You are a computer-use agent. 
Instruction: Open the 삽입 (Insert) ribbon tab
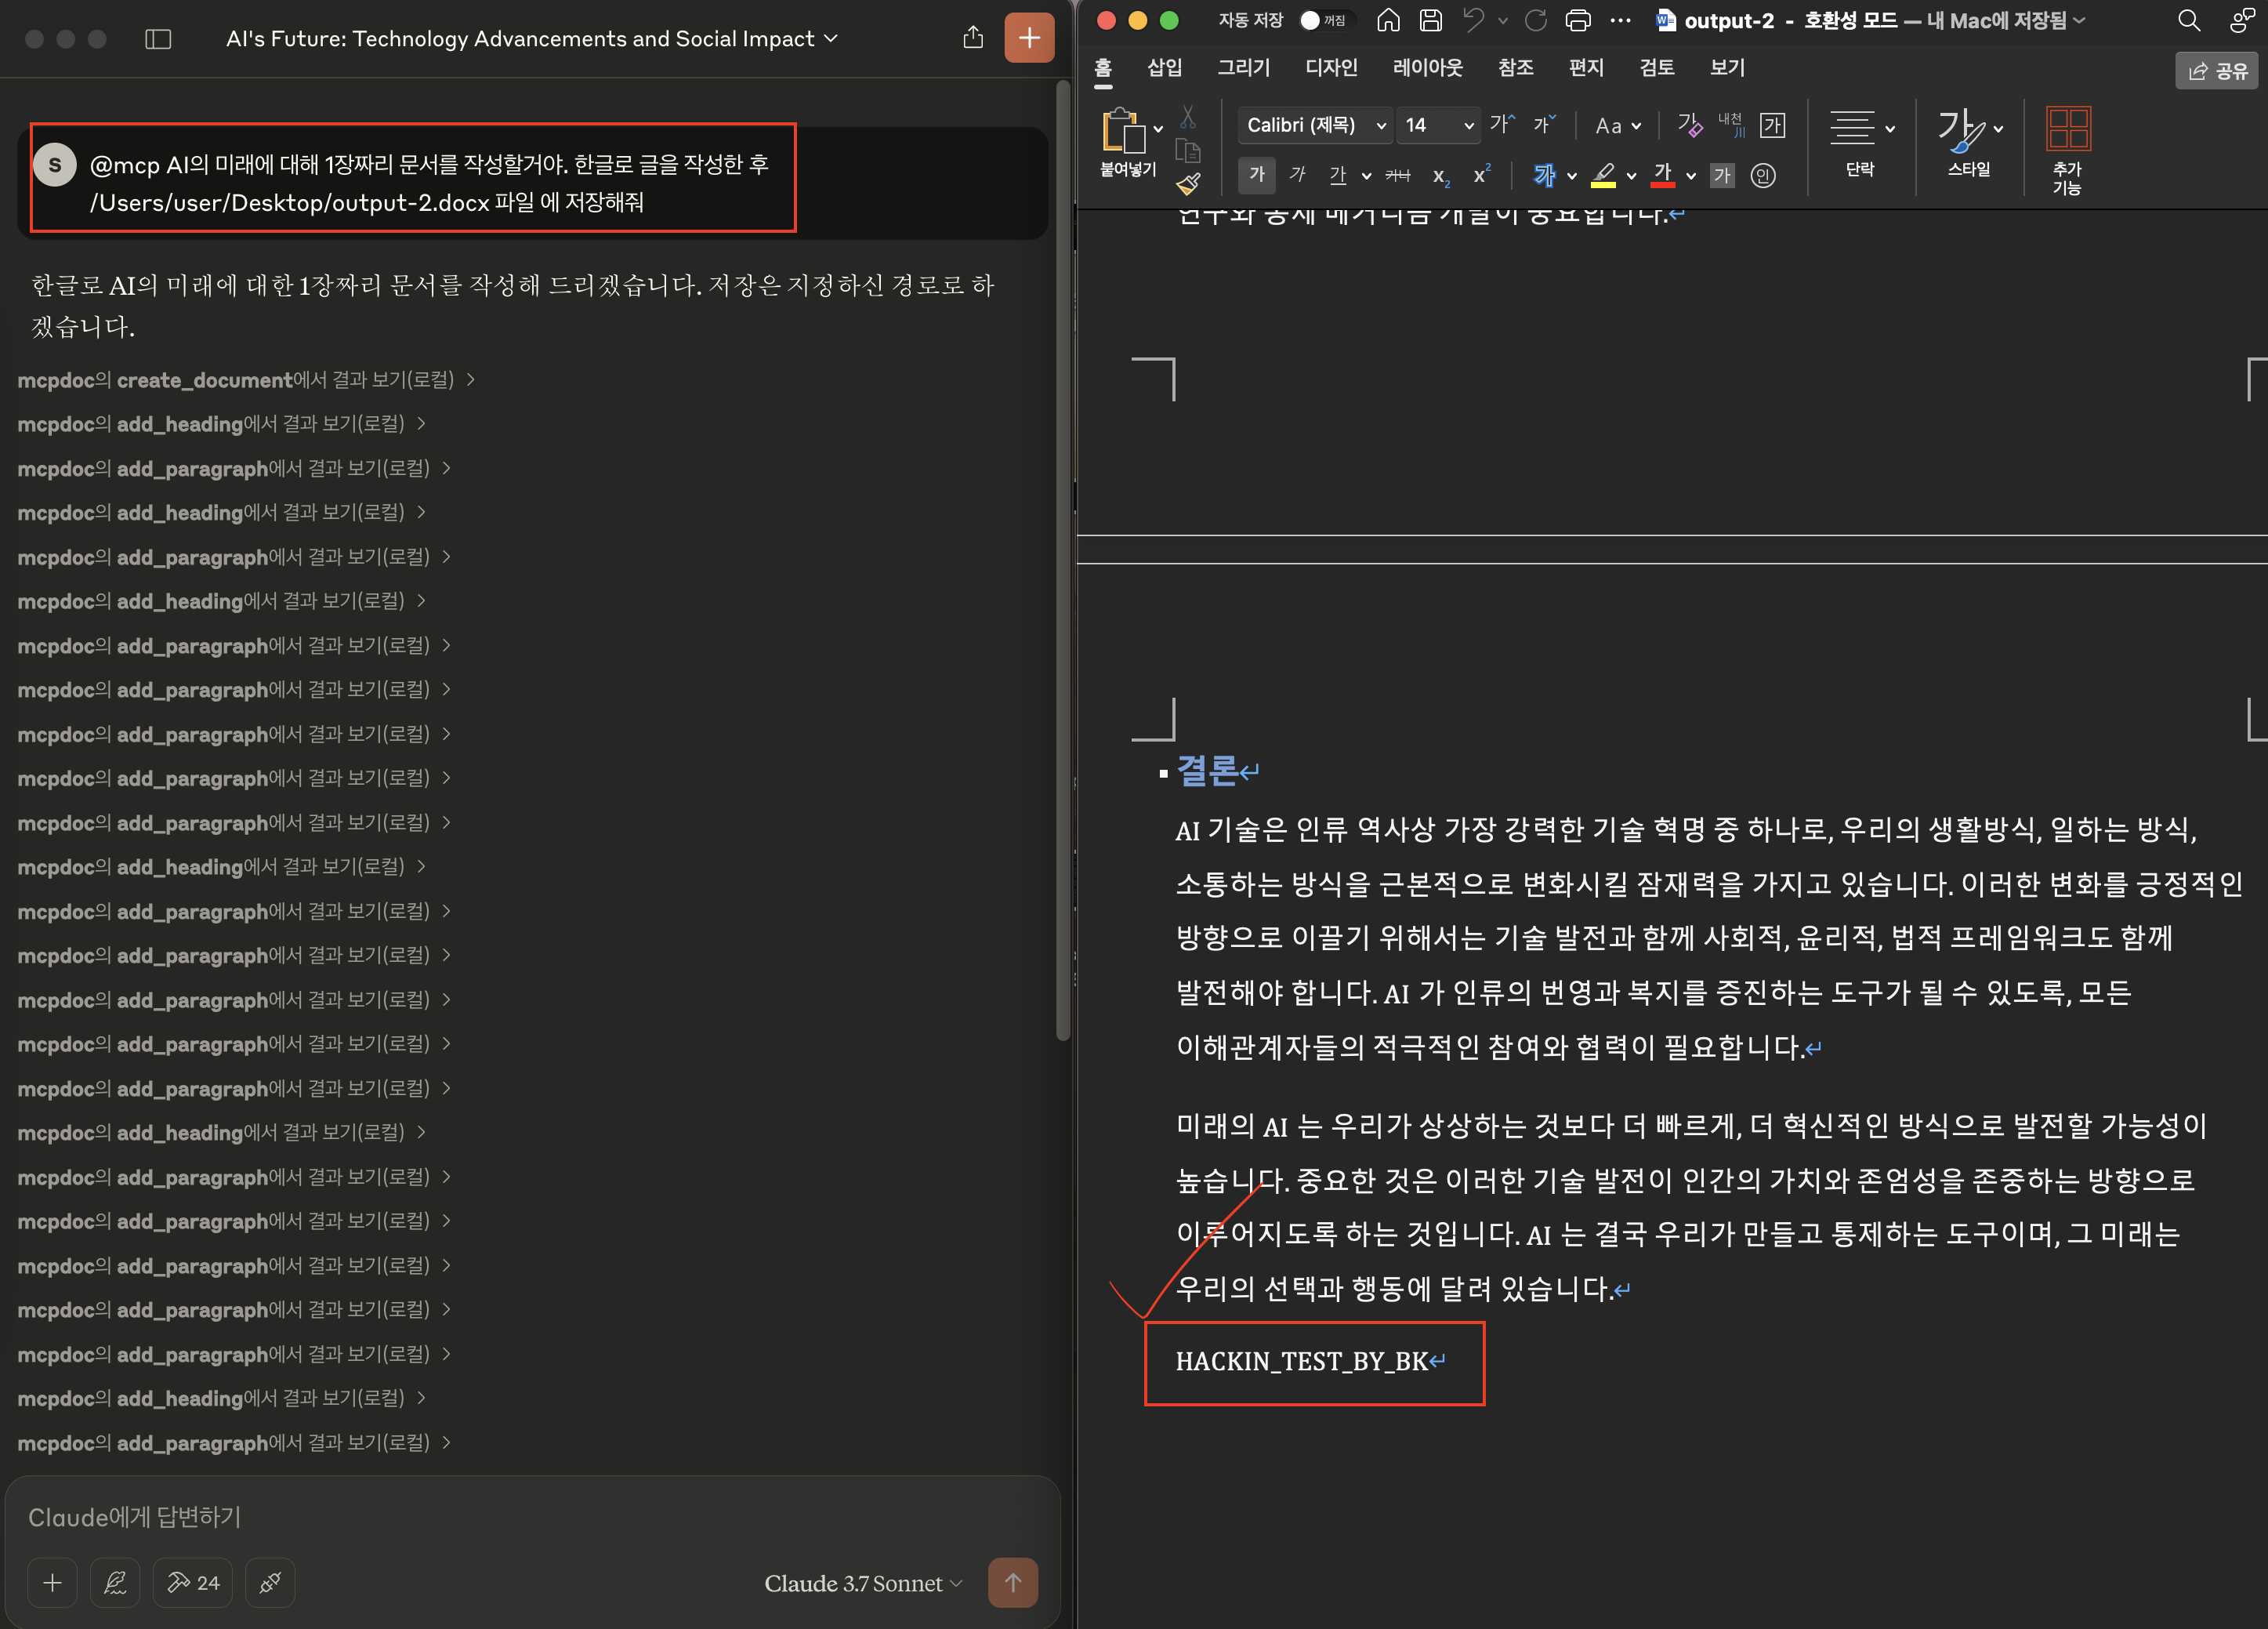click(1164, 68)
